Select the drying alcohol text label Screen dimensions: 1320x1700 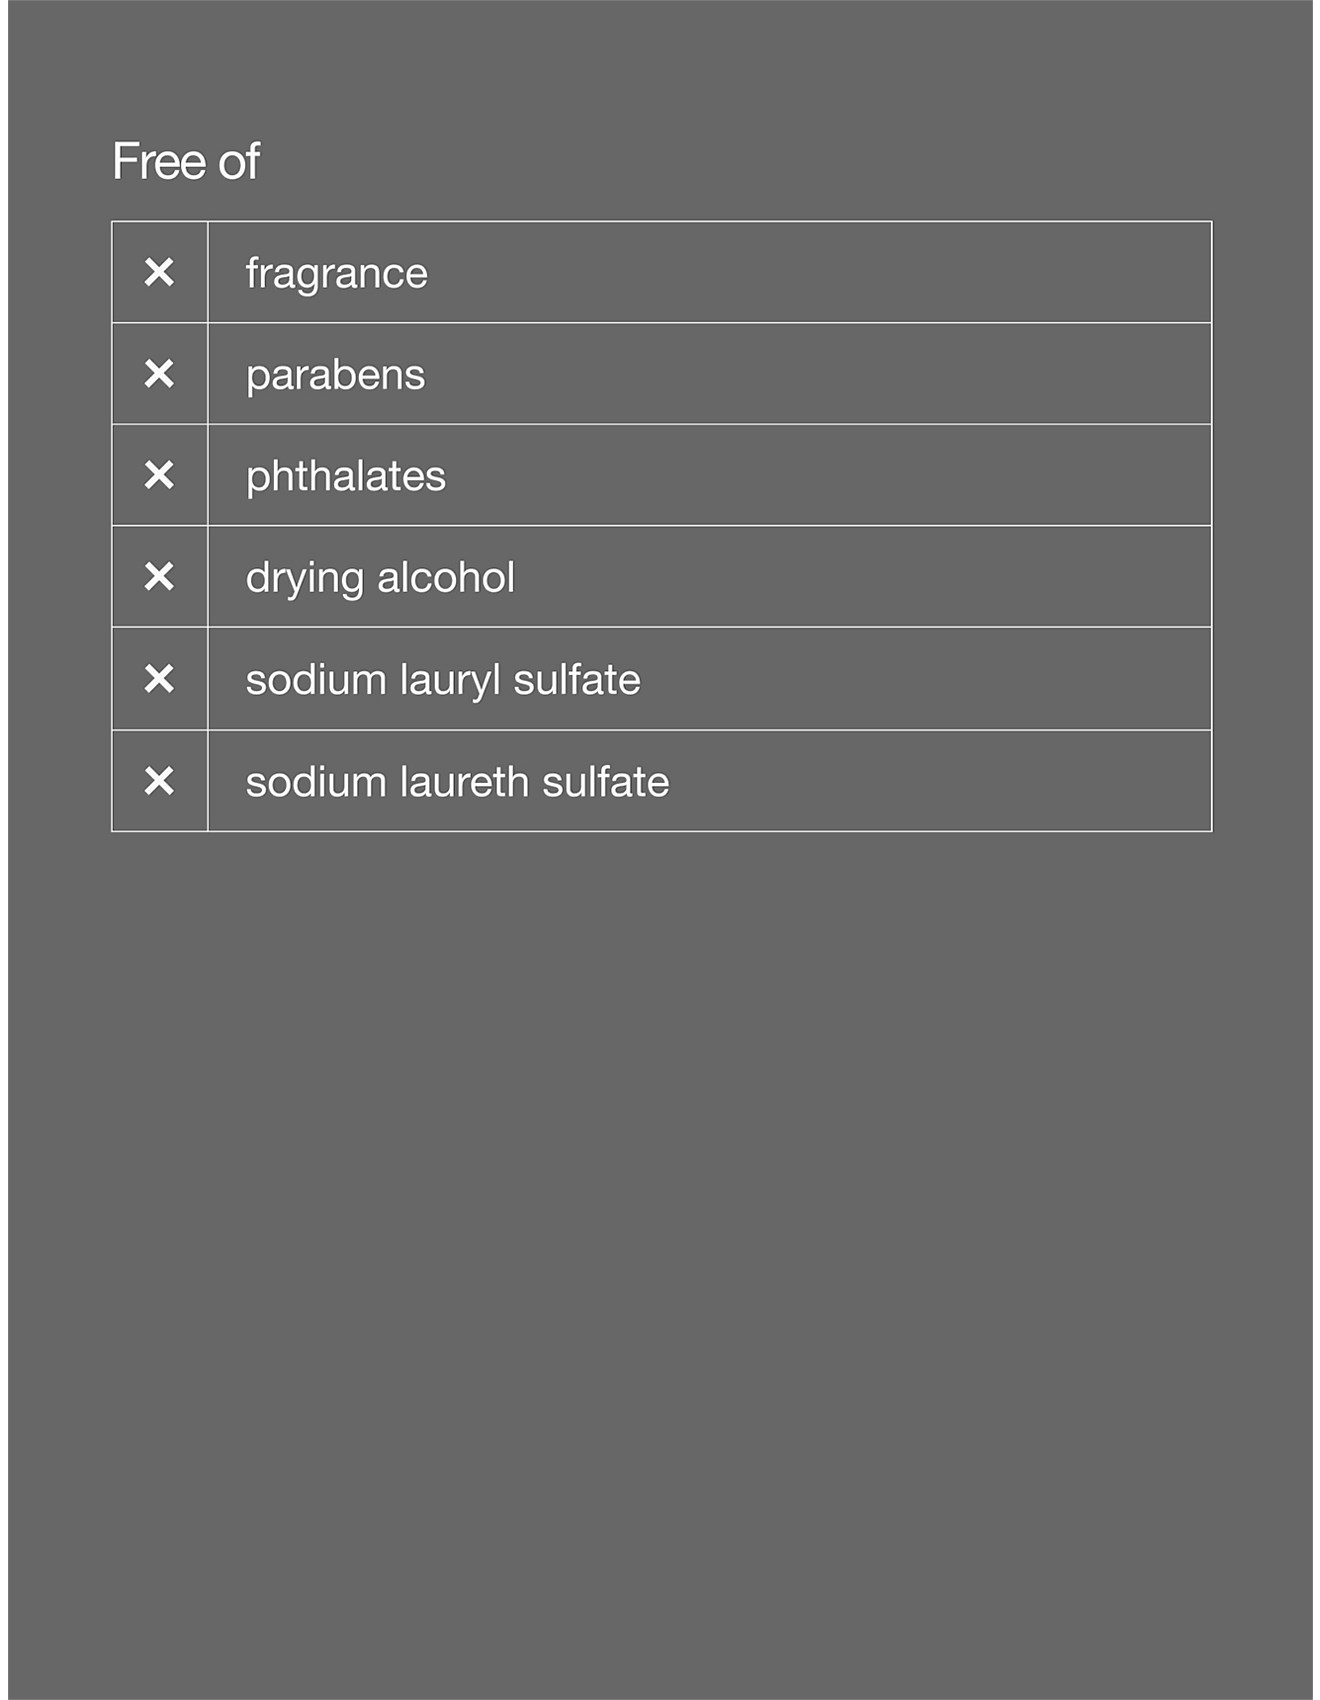(x=380, y=578)
